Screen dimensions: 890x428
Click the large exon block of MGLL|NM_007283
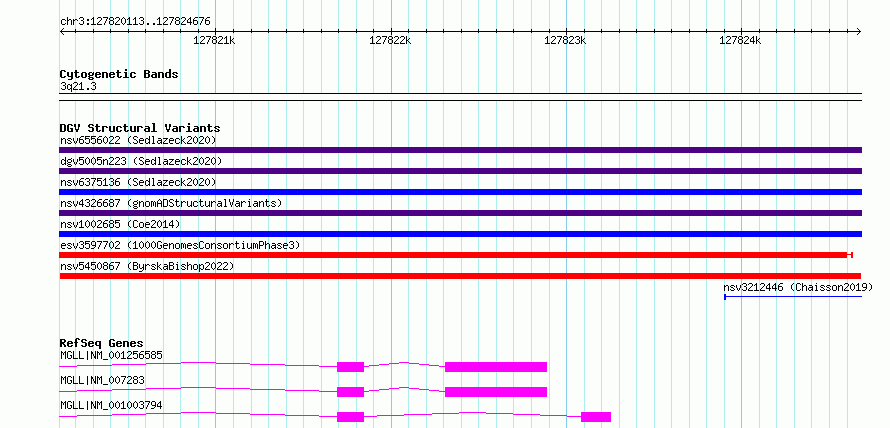point(496,392)
